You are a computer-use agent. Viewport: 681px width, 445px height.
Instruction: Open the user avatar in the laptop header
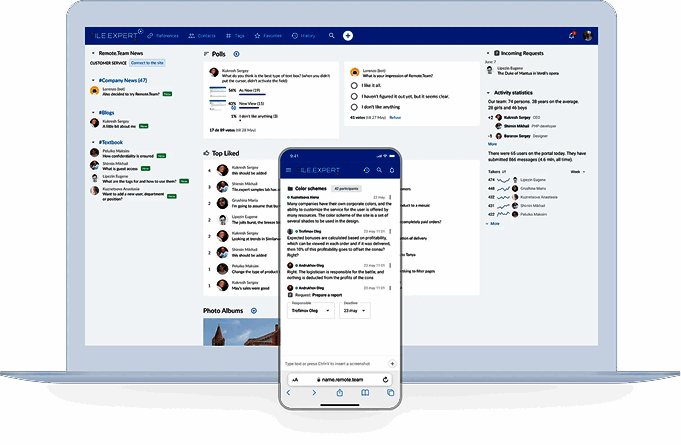coord(588,36)
